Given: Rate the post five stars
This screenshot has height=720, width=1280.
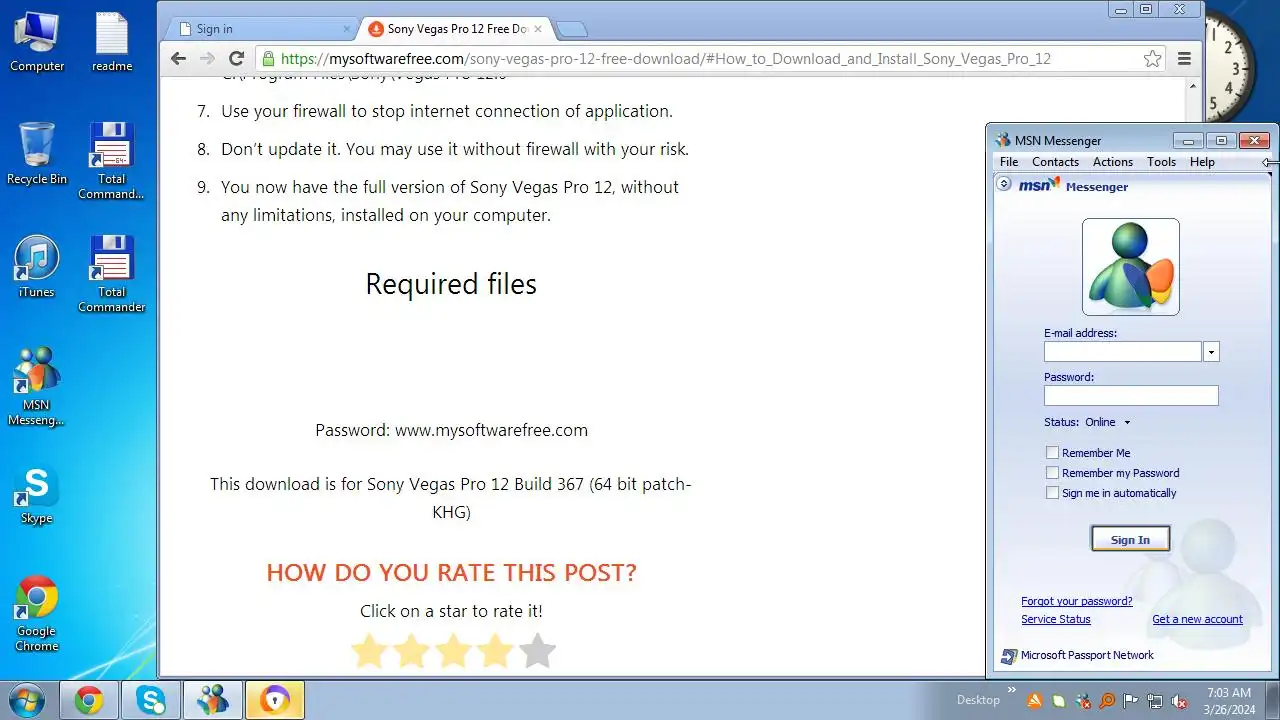Looking at the screenshot, I should (537, 651).
